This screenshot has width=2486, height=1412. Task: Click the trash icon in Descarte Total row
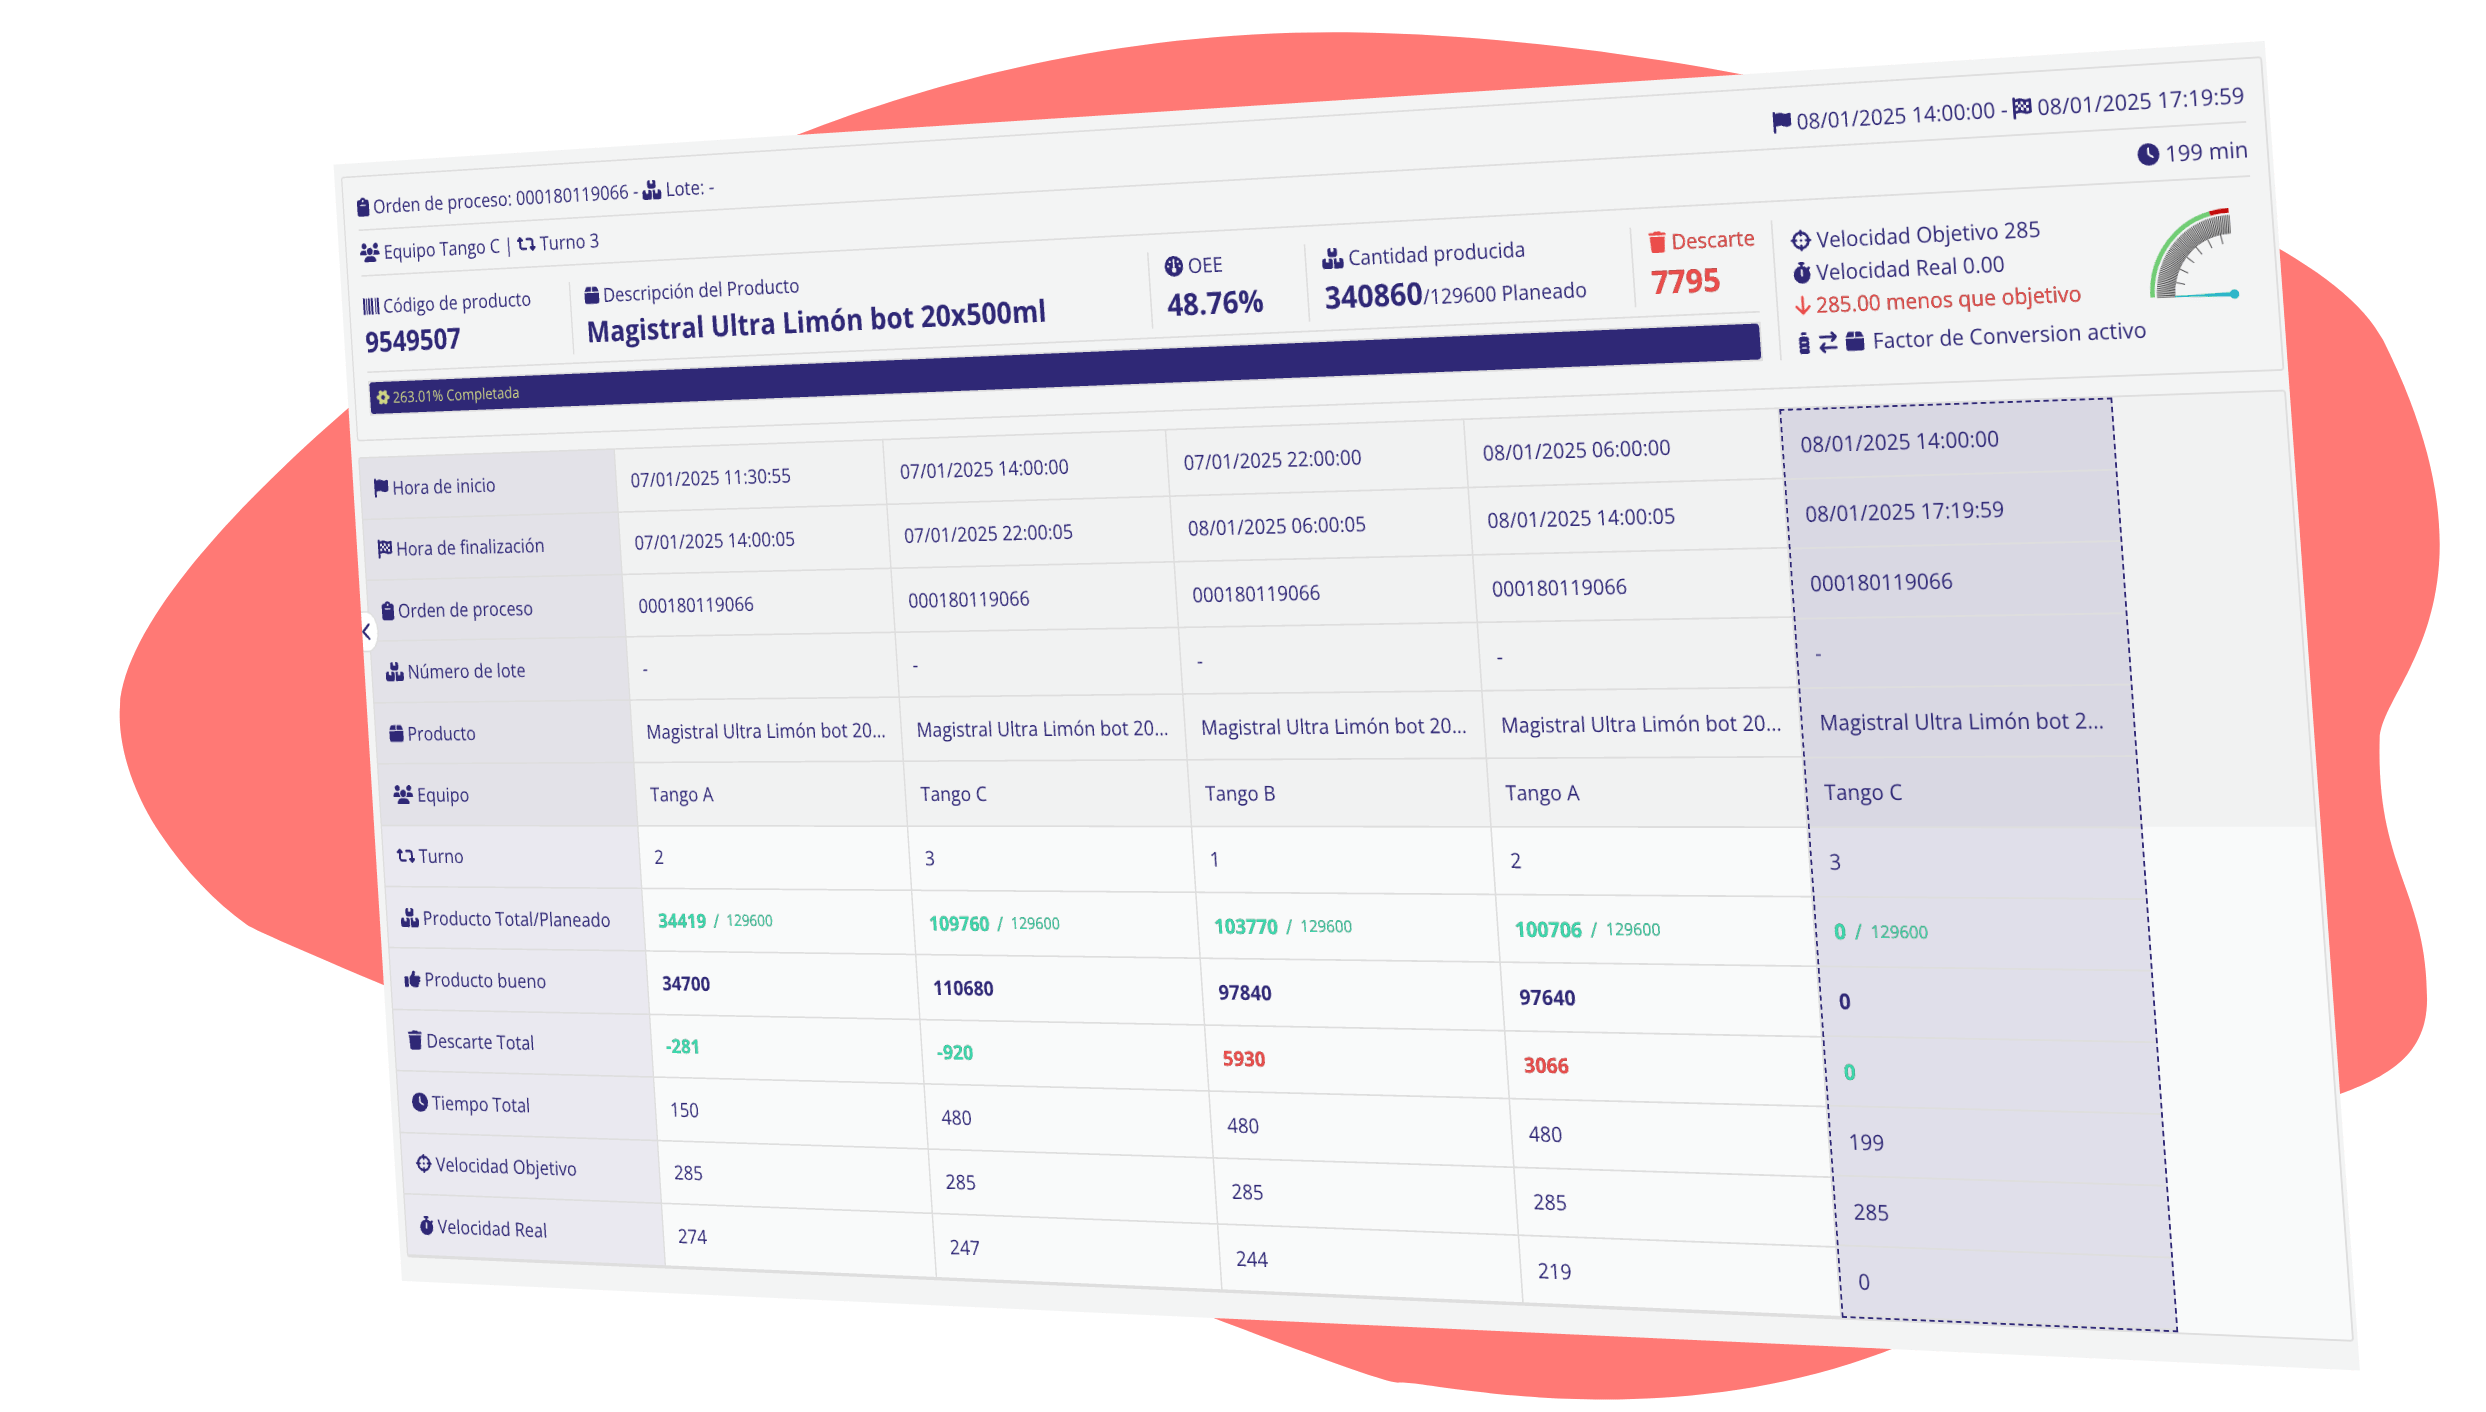tap(415, 1041)
